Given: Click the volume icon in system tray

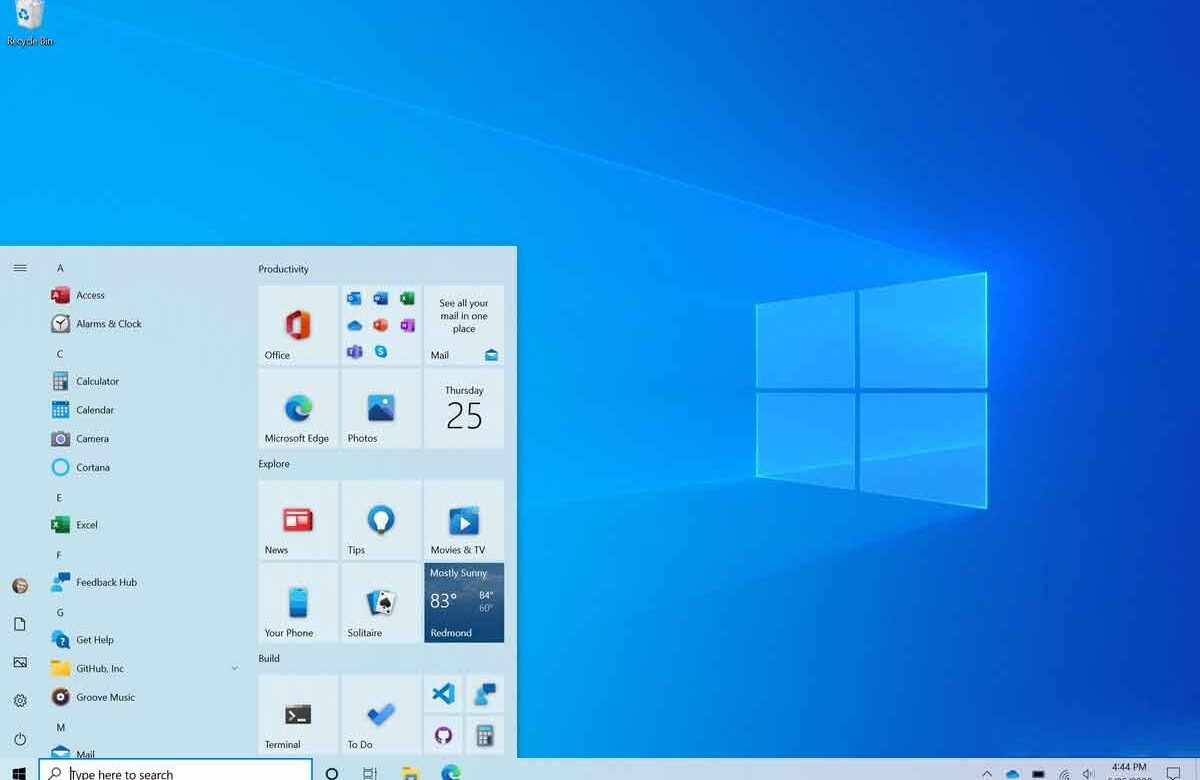Looking at the screenshot, I should [1088, 774].
